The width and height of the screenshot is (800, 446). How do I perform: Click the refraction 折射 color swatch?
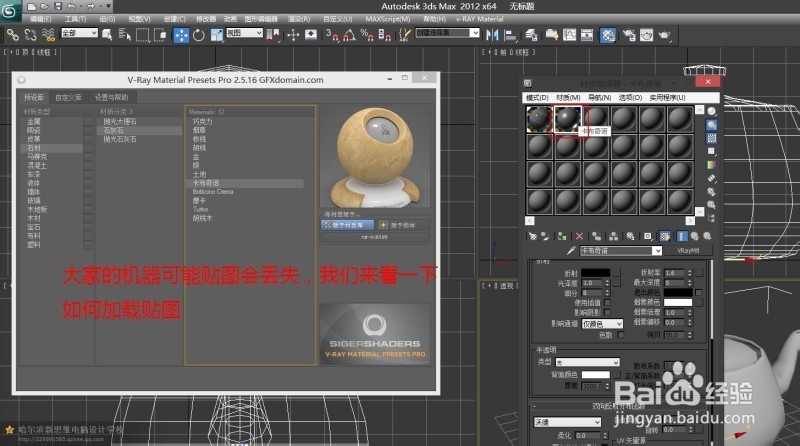594,272
